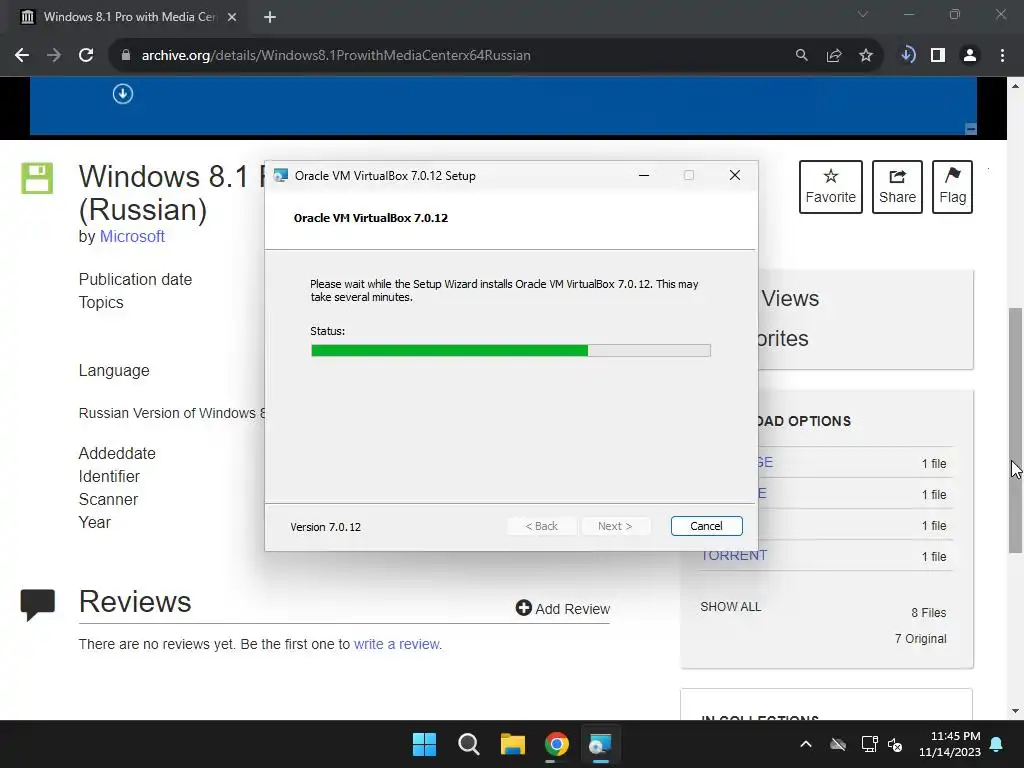Click the VirtualBox Setup title bar icon
This screenshot has height=768, width=1024.
pyautogui.click(x=281, y=176)
